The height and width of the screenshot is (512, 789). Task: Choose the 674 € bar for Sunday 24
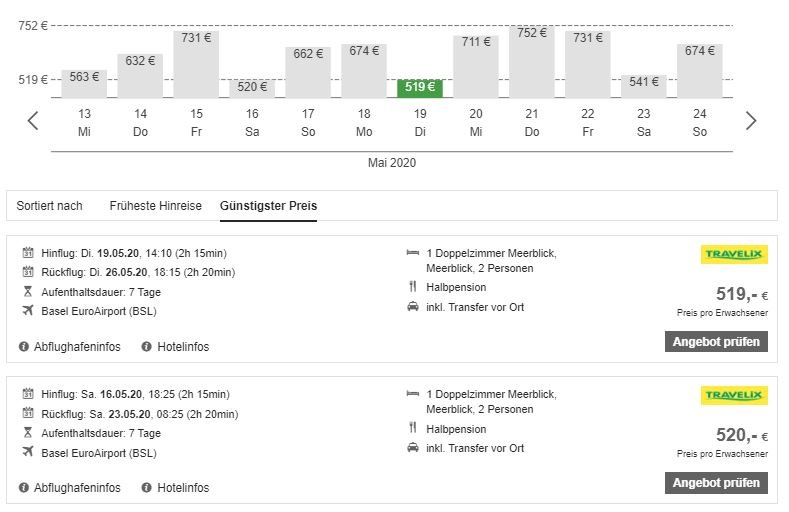700,70
